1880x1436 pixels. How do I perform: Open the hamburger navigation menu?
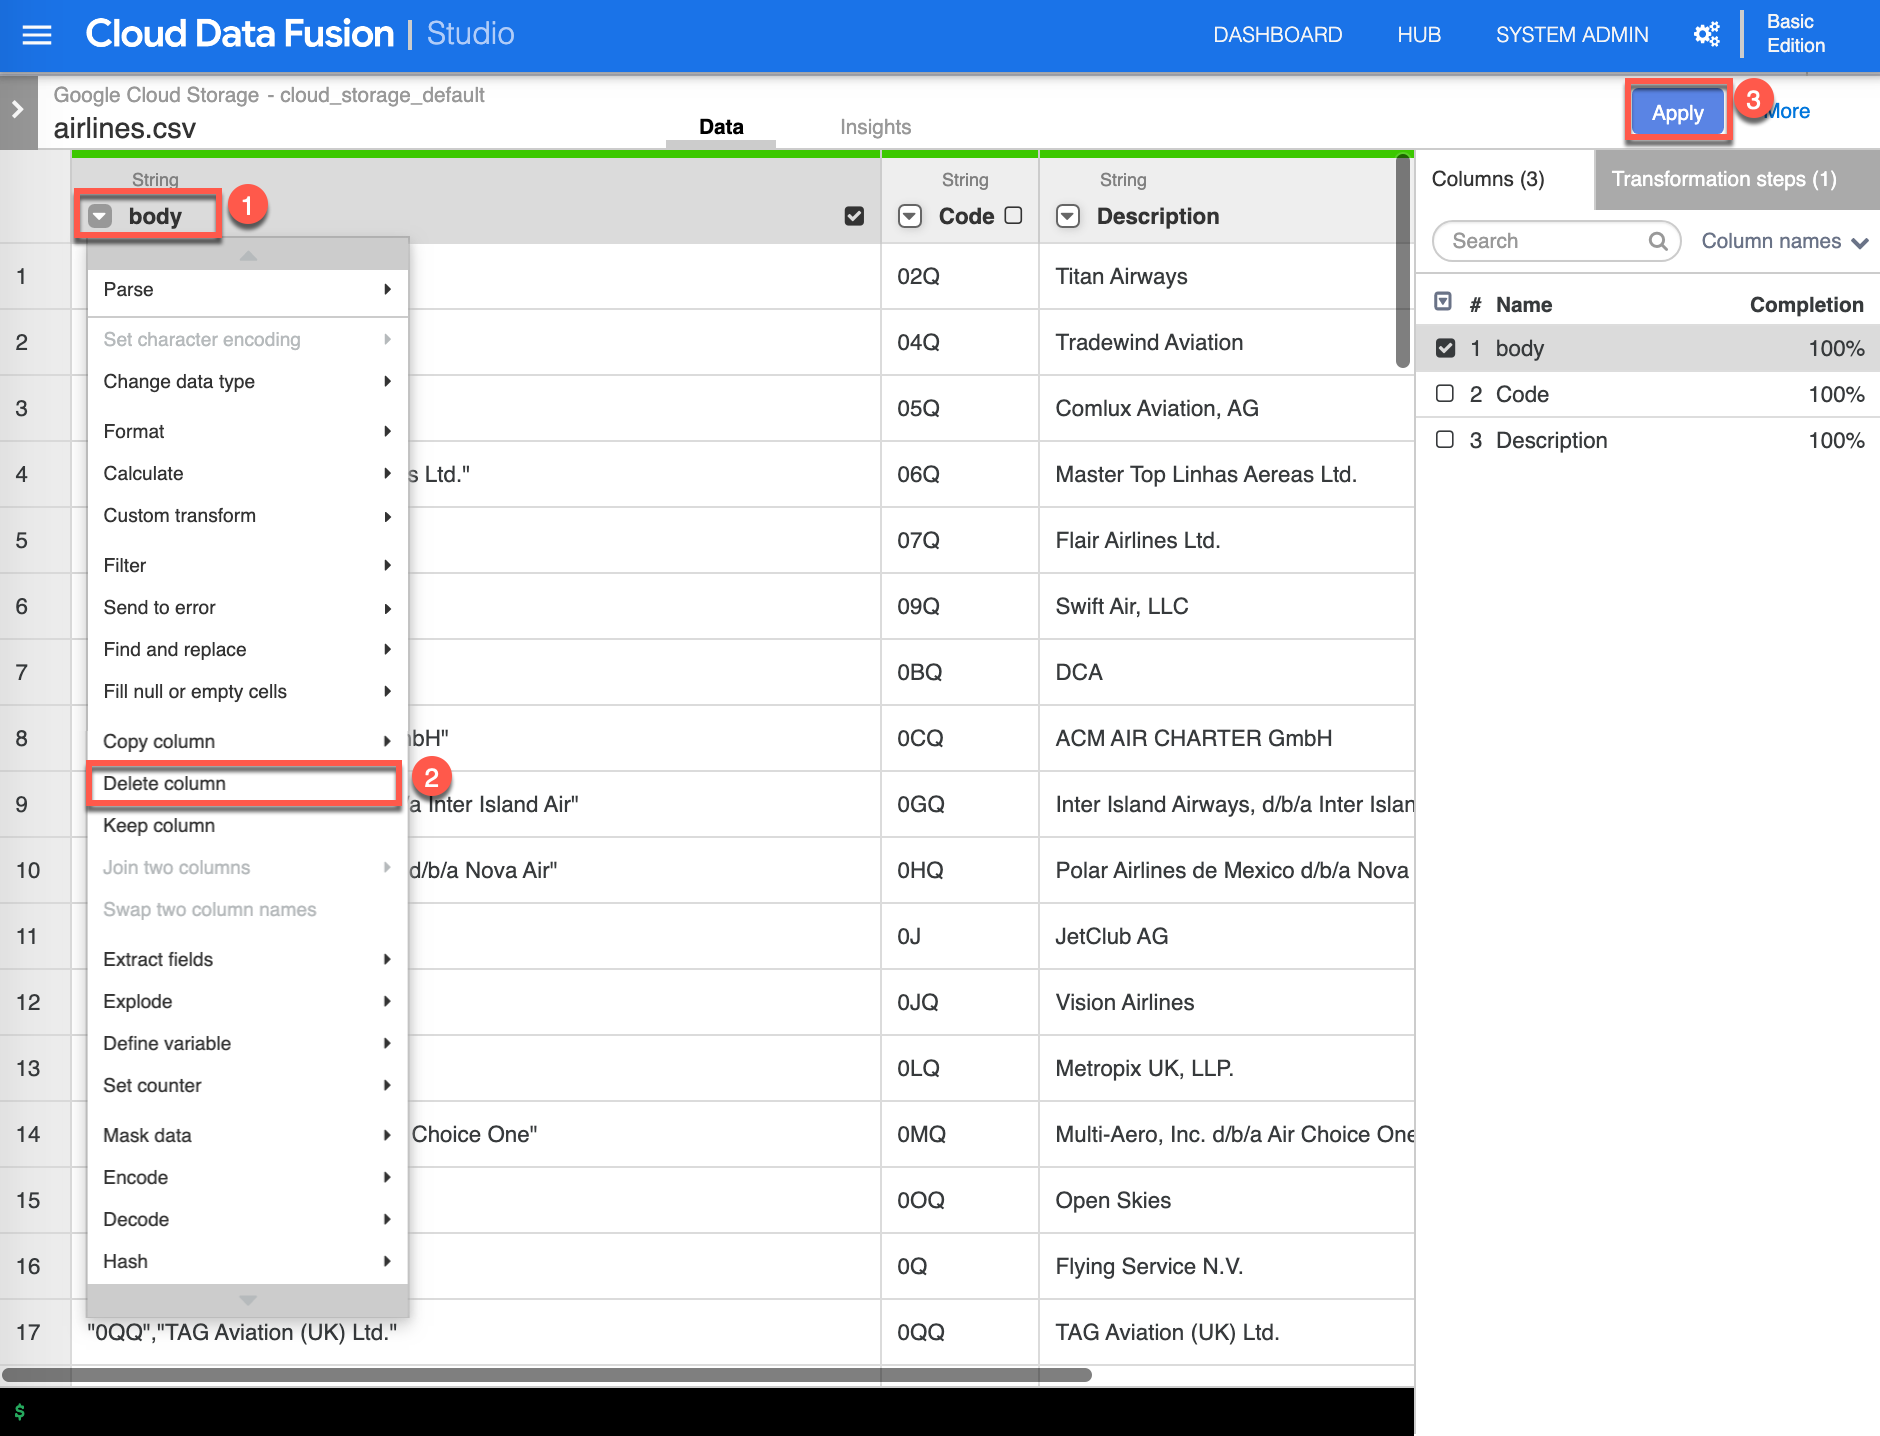tap(37, 35)
